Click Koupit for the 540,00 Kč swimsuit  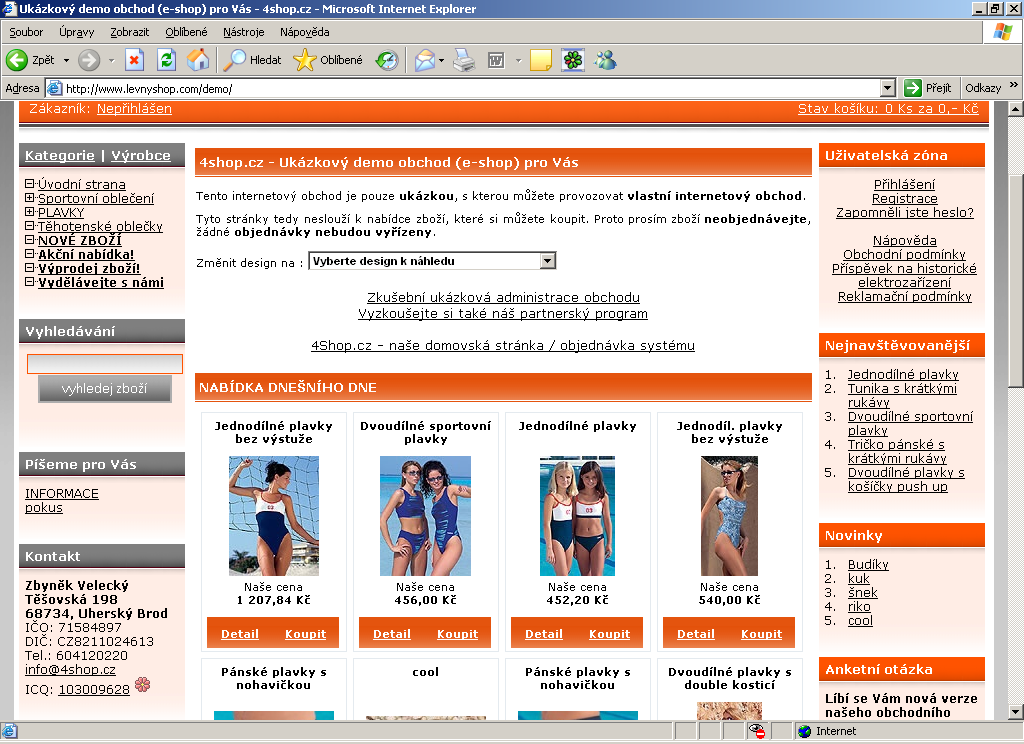(761, 634)
